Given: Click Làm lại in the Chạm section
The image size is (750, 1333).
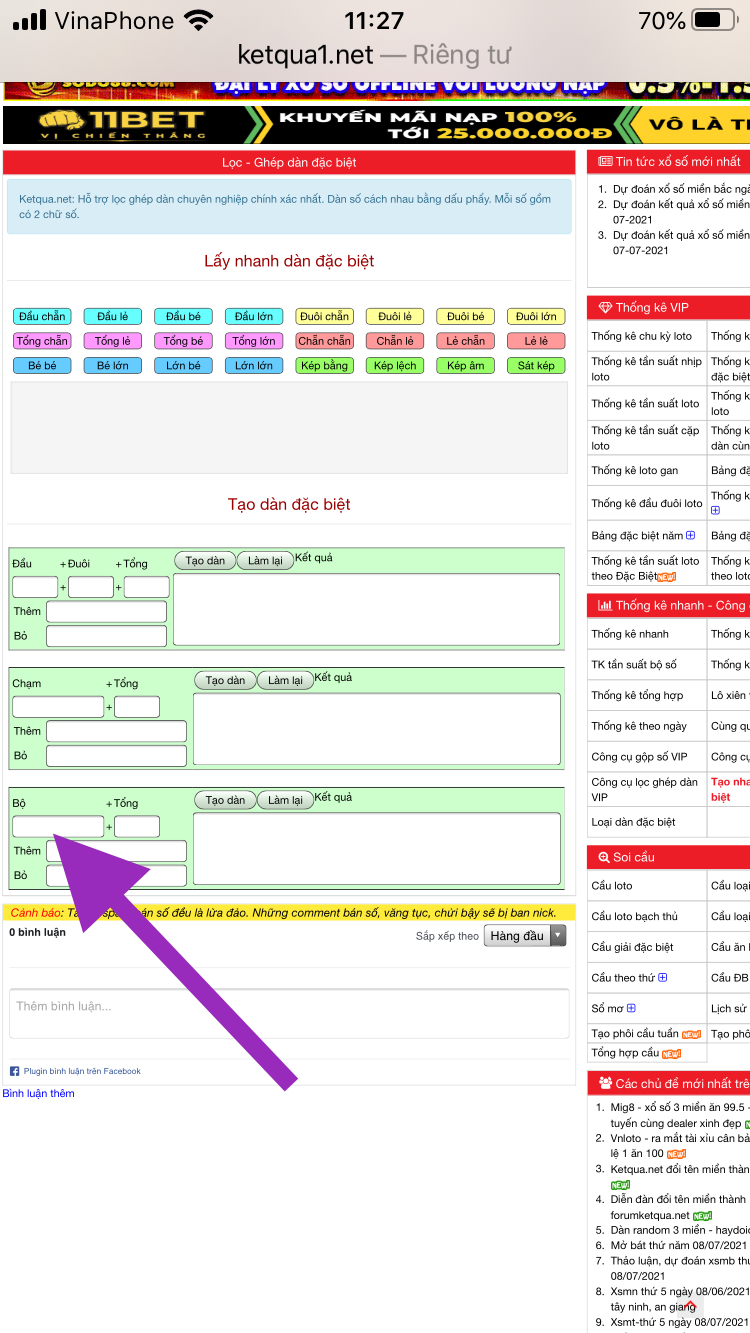Looking at the screenshot, I should (285, 681).
